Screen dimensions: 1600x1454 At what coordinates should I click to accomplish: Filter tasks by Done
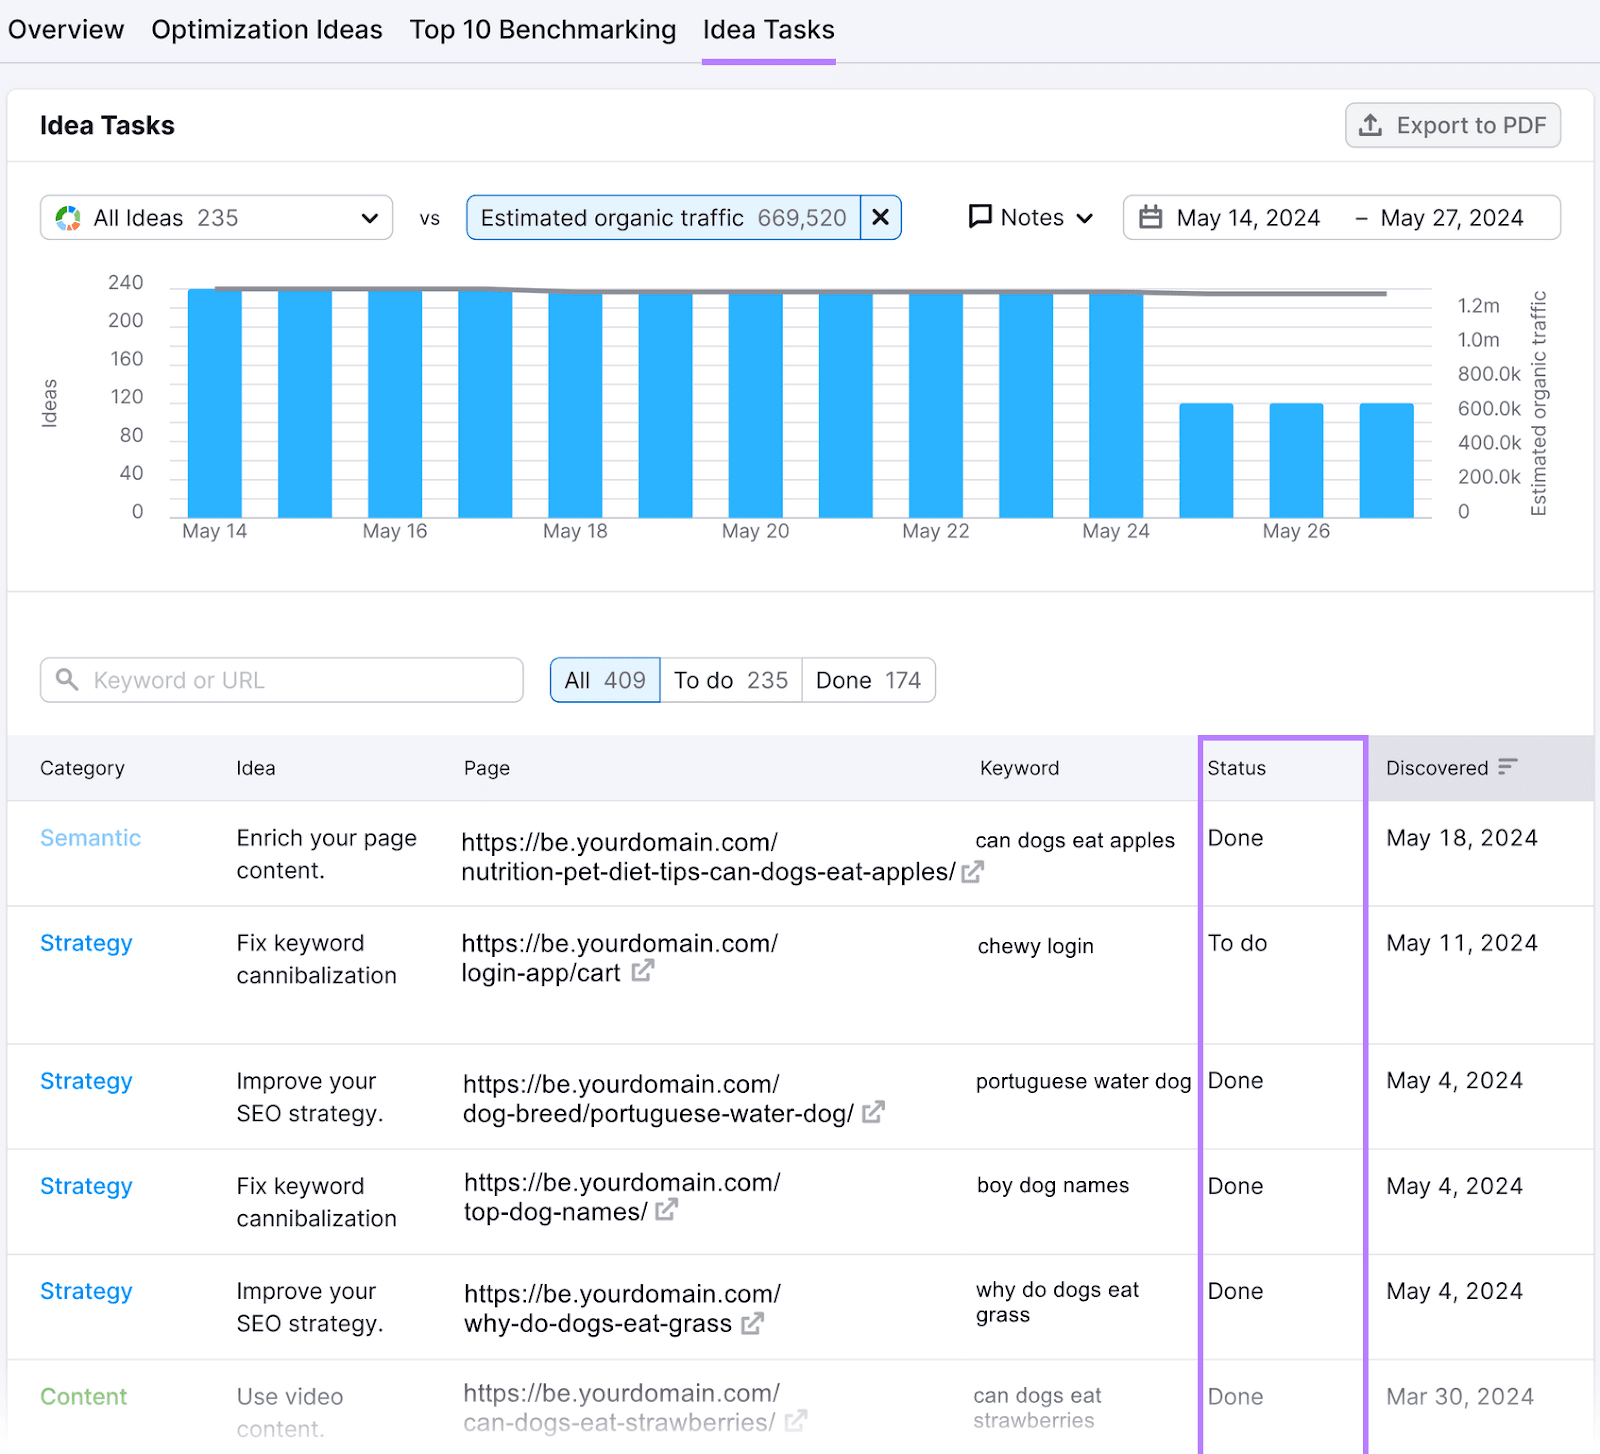coord(866,680)
